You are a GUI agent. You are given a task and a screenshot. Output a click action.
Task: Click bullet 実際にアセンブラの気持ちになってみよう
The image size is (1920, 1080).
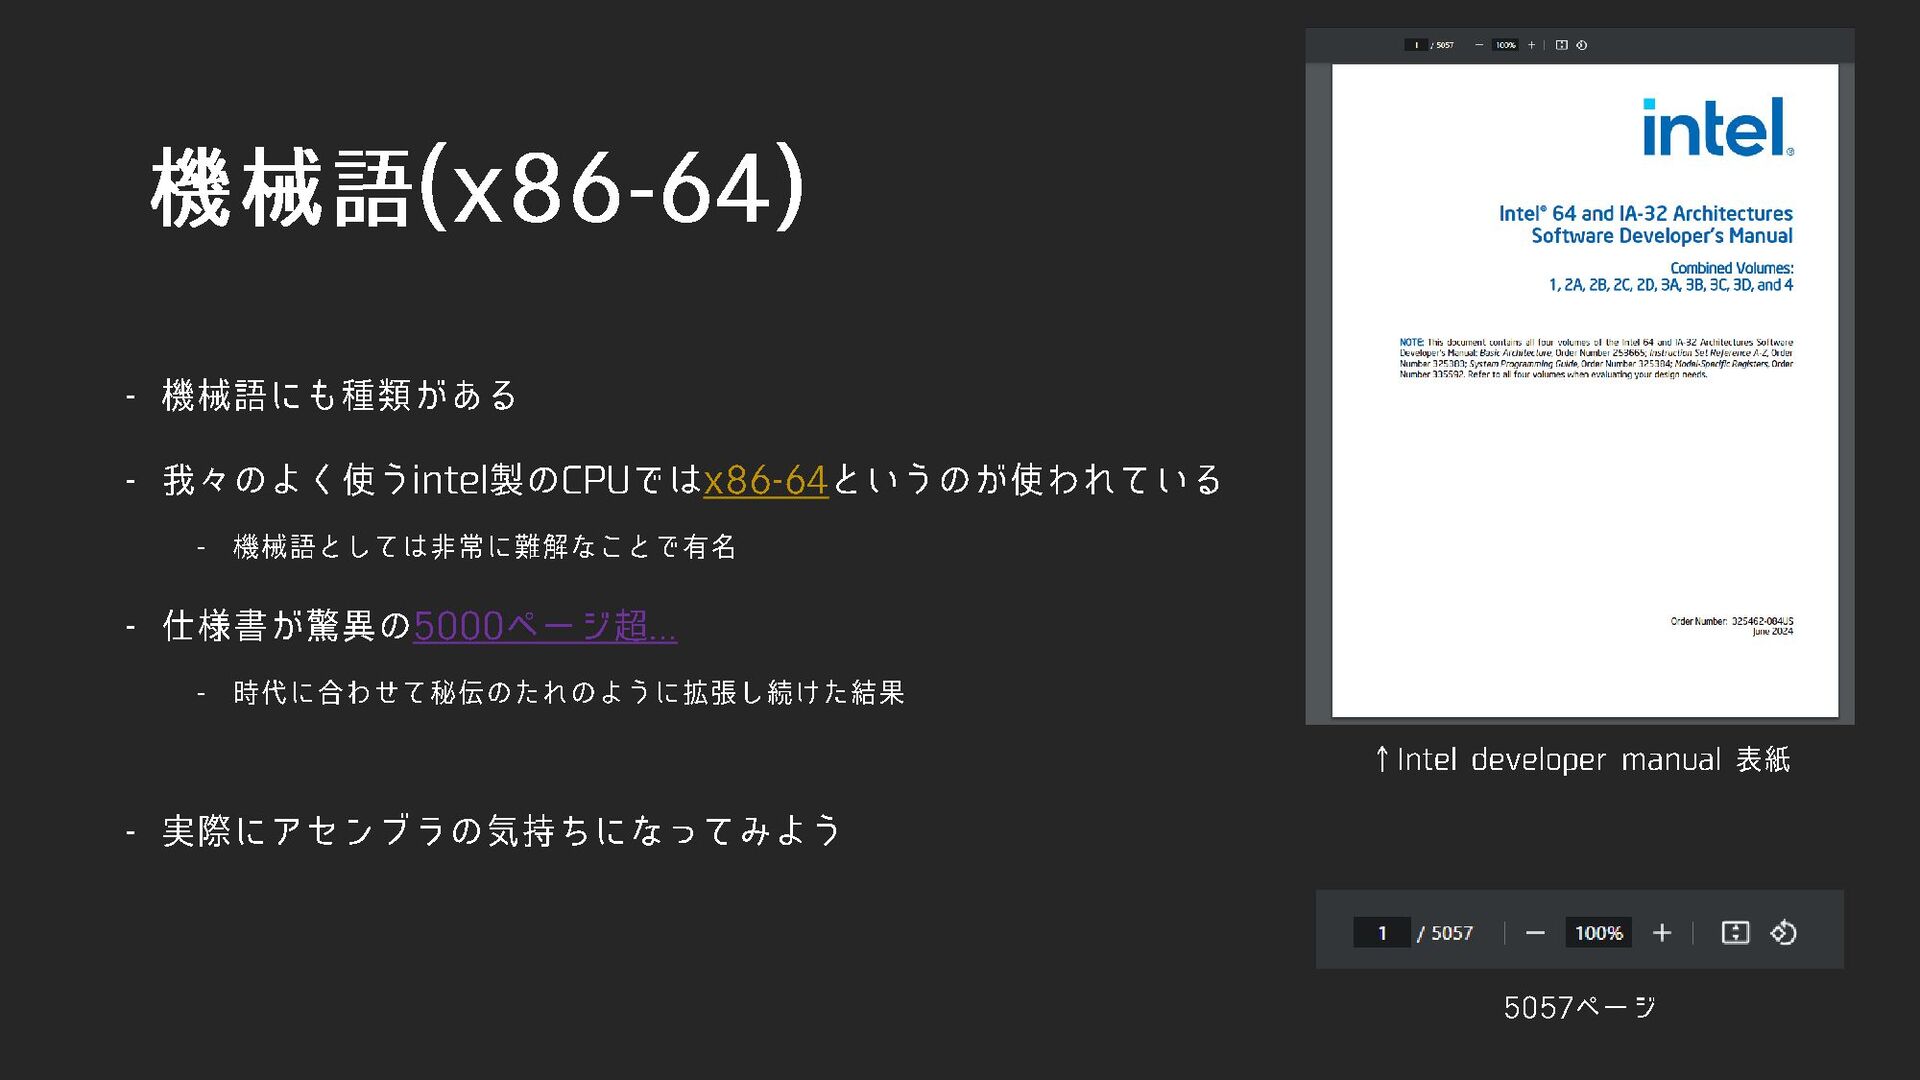(502, 830)
